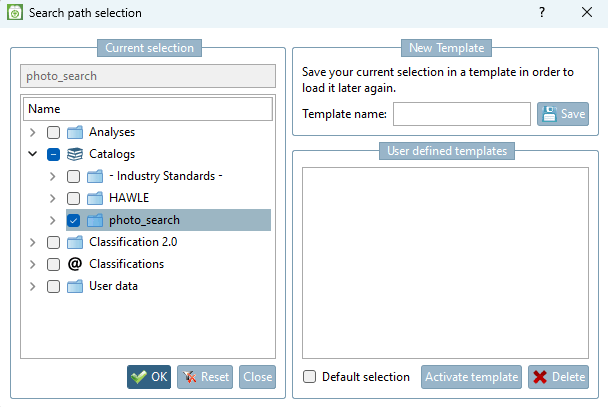Click the help question mark icon
The height and width of the screenshot is (407, 608).
[x=542, y=13]
